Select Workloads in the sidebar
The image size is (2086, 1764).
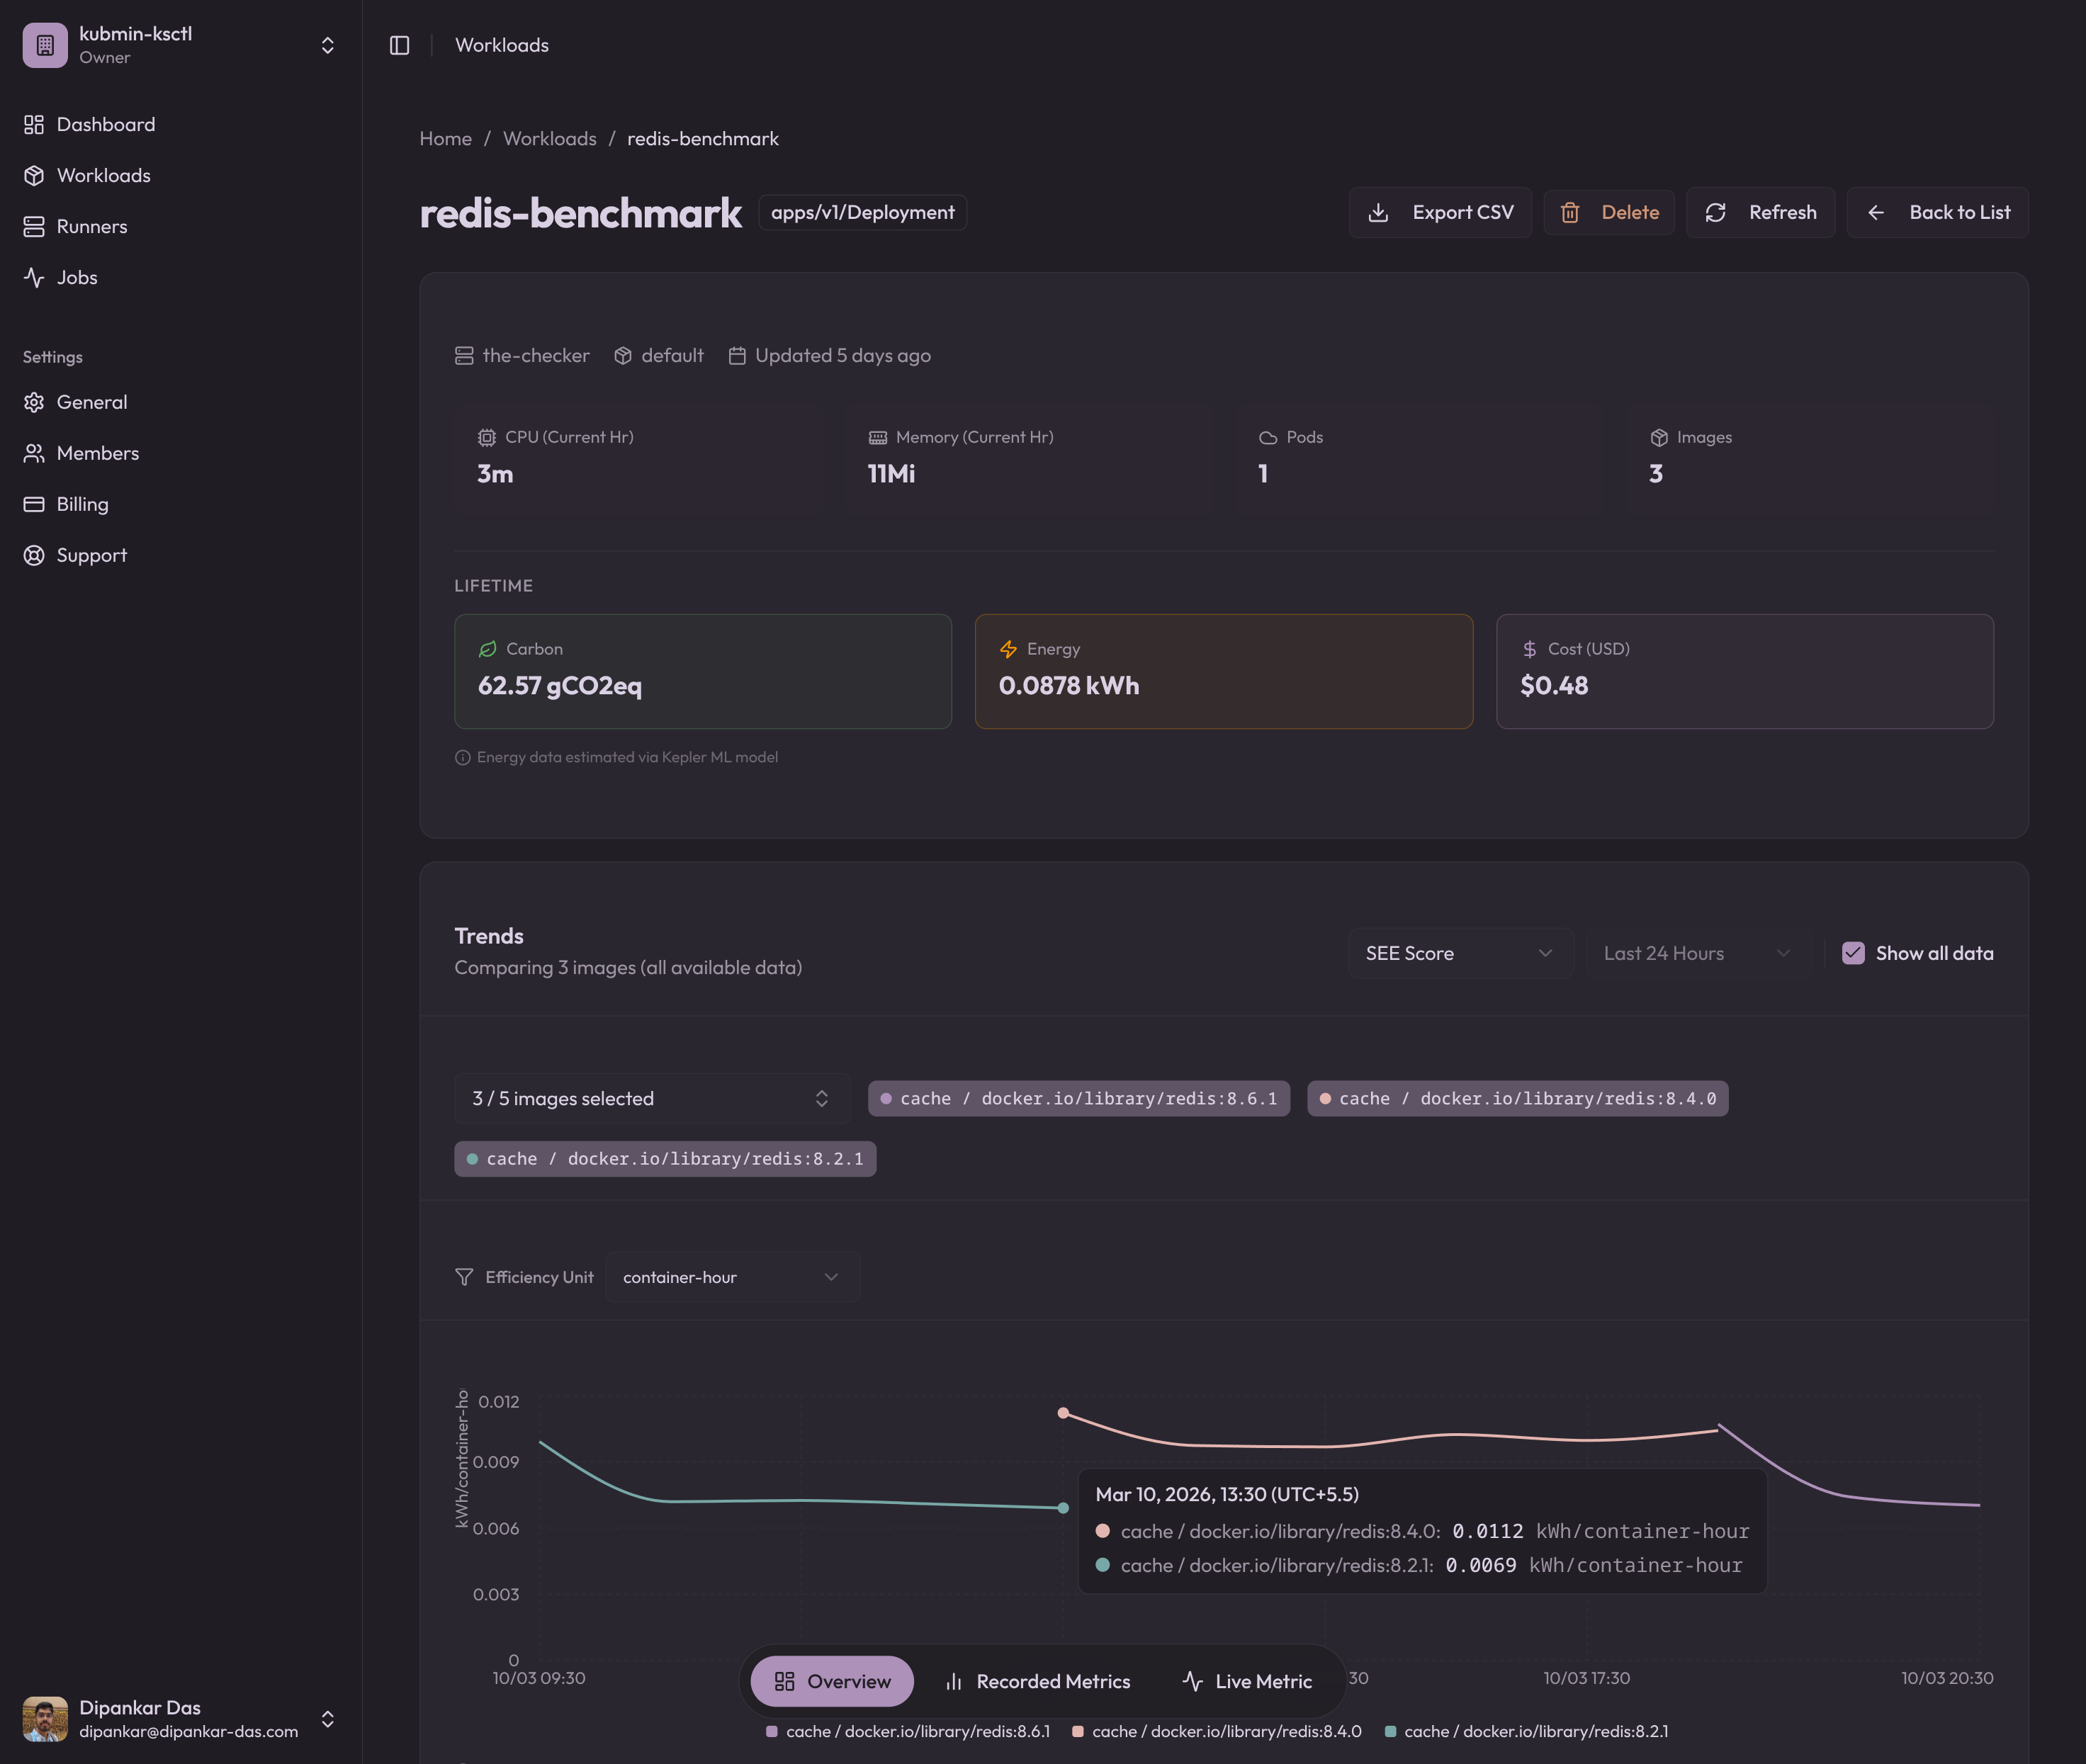click(103, 175)
